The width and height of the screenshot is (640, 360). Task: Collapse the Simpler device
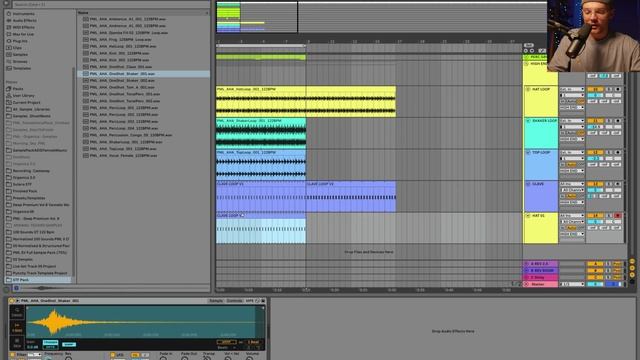coord(17,301)
